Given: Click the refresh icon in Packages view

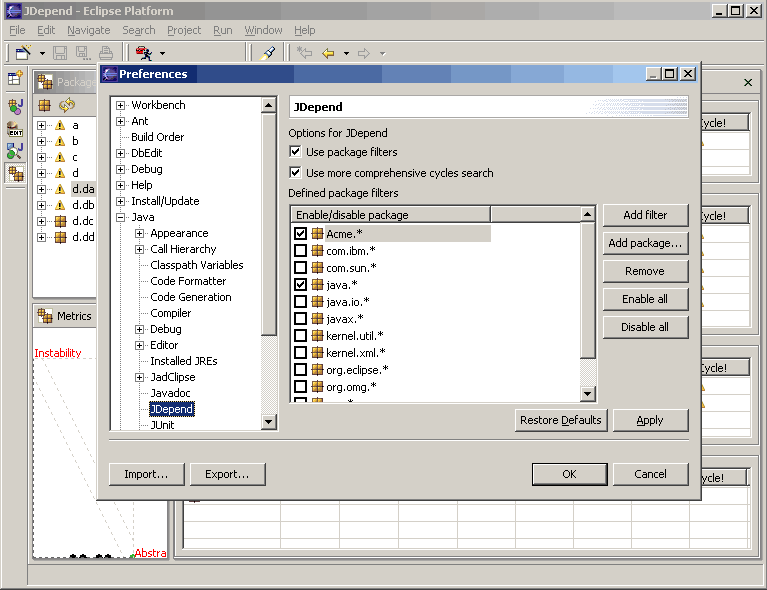Looking at the screenshot, I should [67, 105].
